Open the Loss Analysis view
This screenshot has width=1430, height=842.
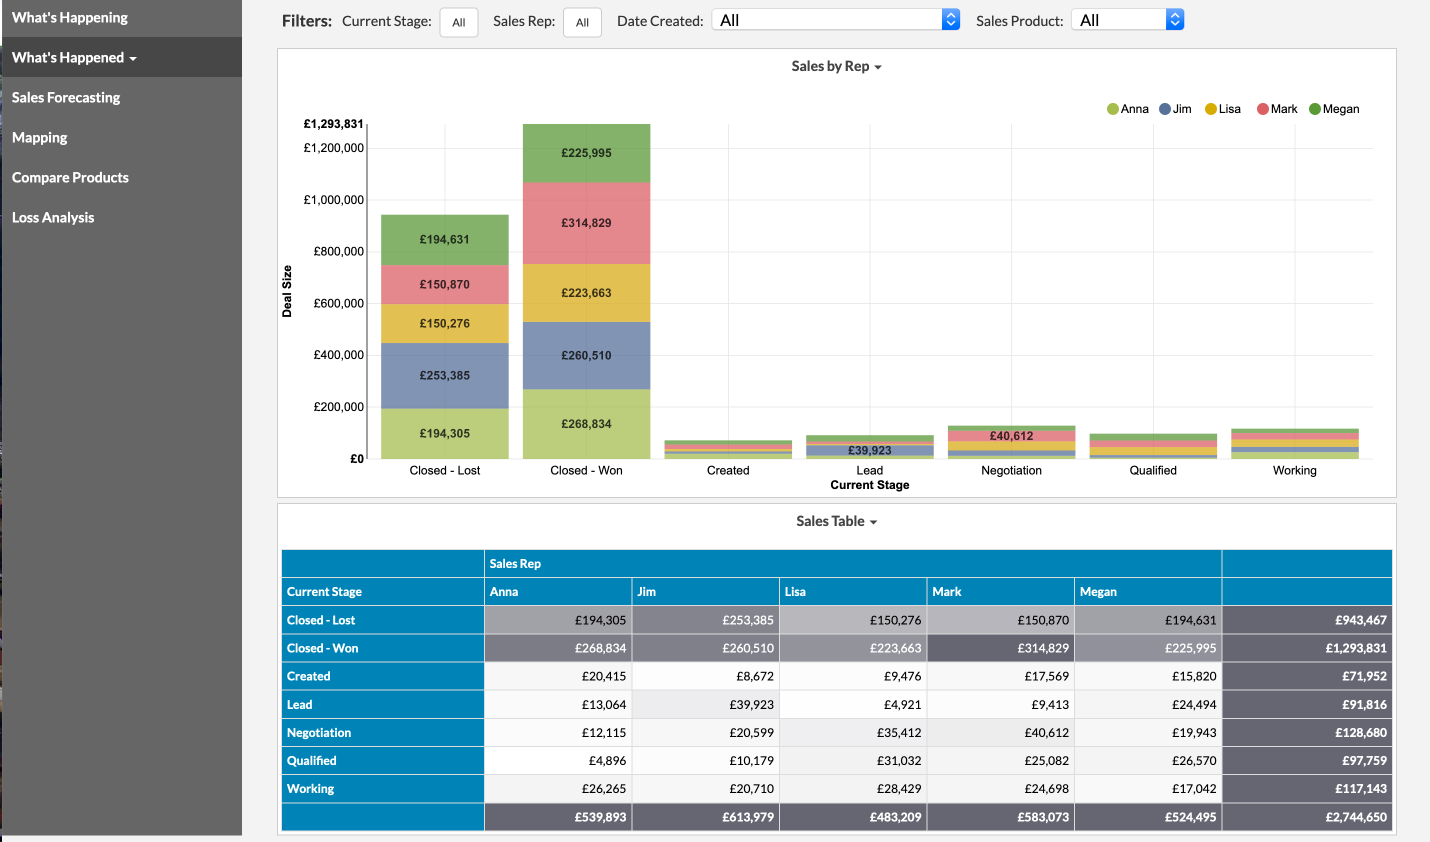point(53,217)
